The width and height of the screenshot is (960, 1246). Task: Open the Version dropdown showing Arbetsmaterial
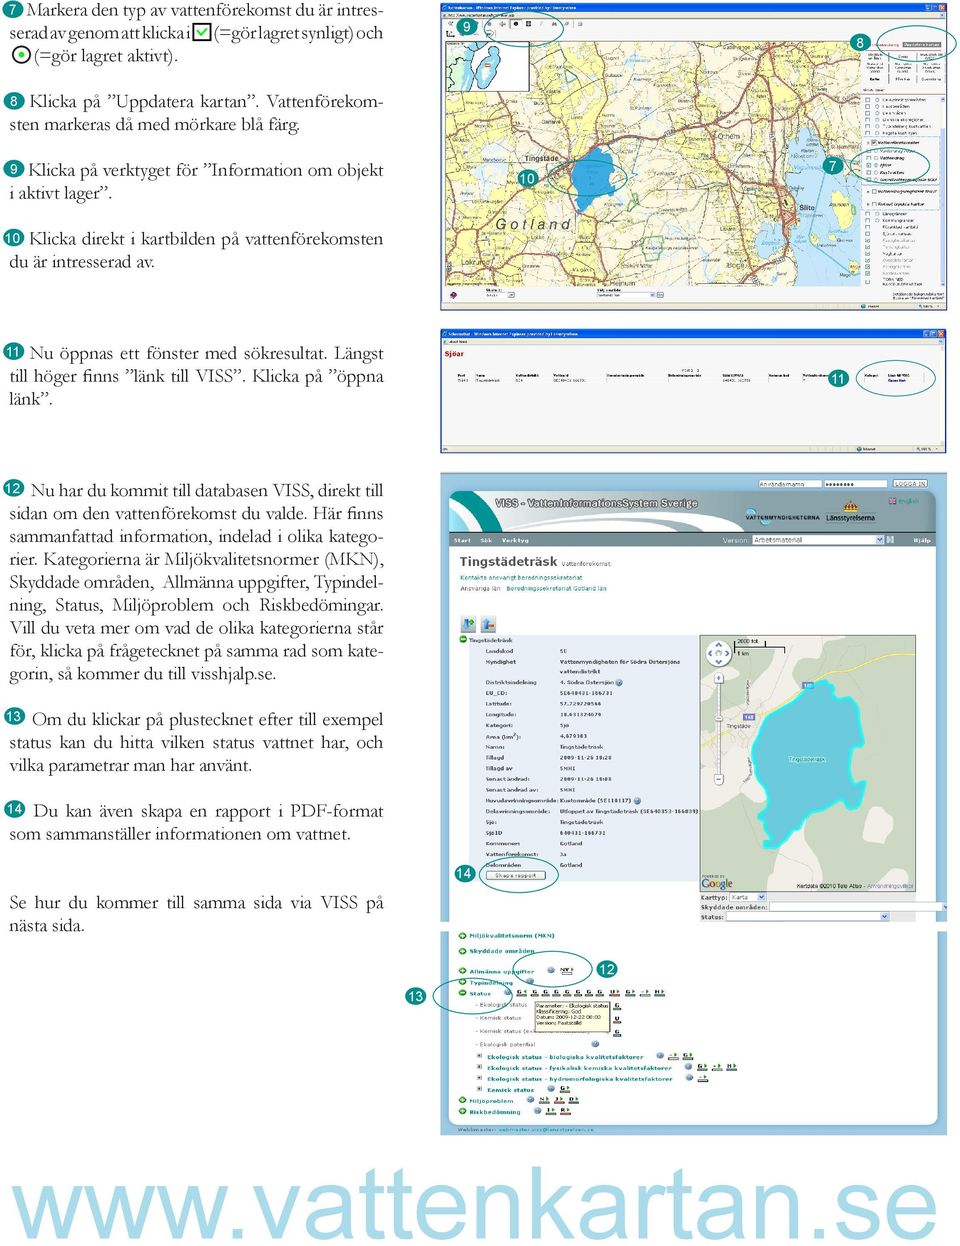[817, 540]
